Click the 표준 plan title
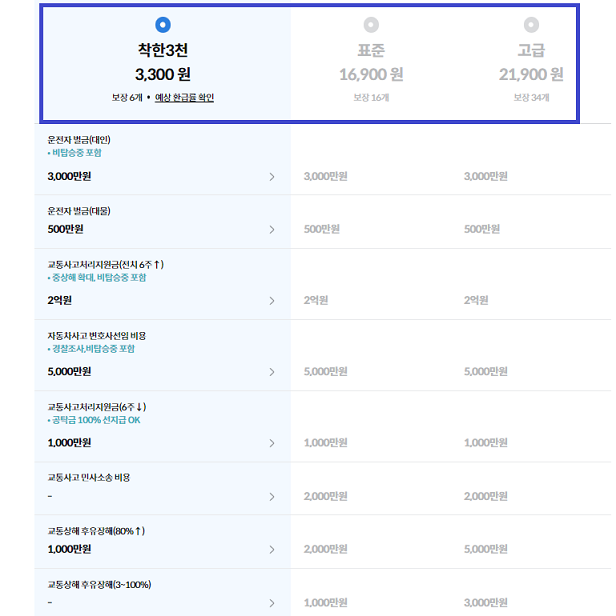Viewport: 616px width, 616px height. 371,50
